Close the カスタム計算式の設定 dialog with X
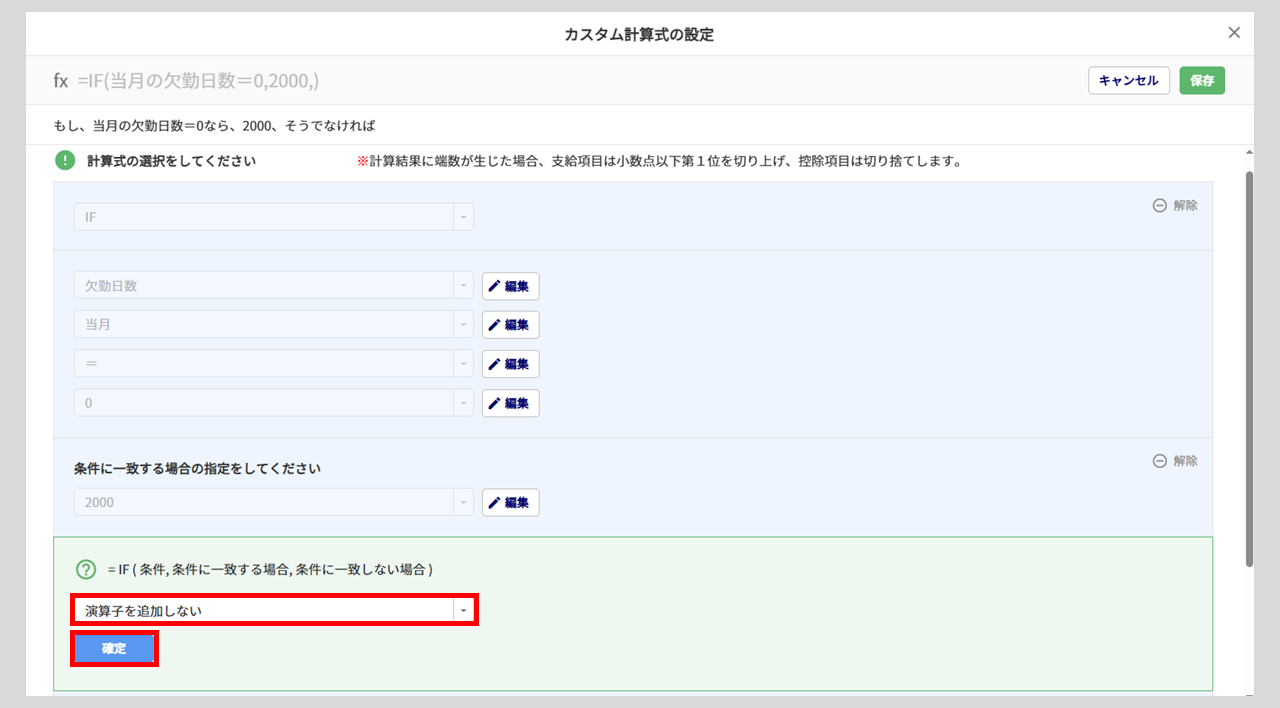The height and width of the screenshot is (708, 1280). coord(1234,33)
